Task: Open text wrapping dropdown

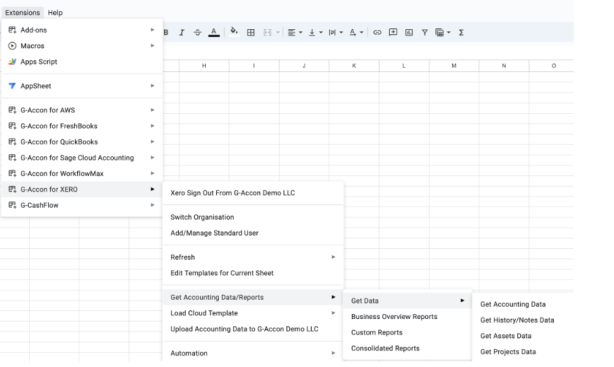Action: pos(336,33)
